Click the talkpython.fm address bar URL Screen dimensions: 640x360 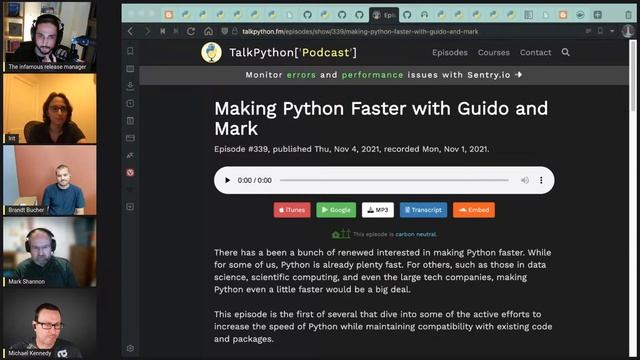point(360,31)
